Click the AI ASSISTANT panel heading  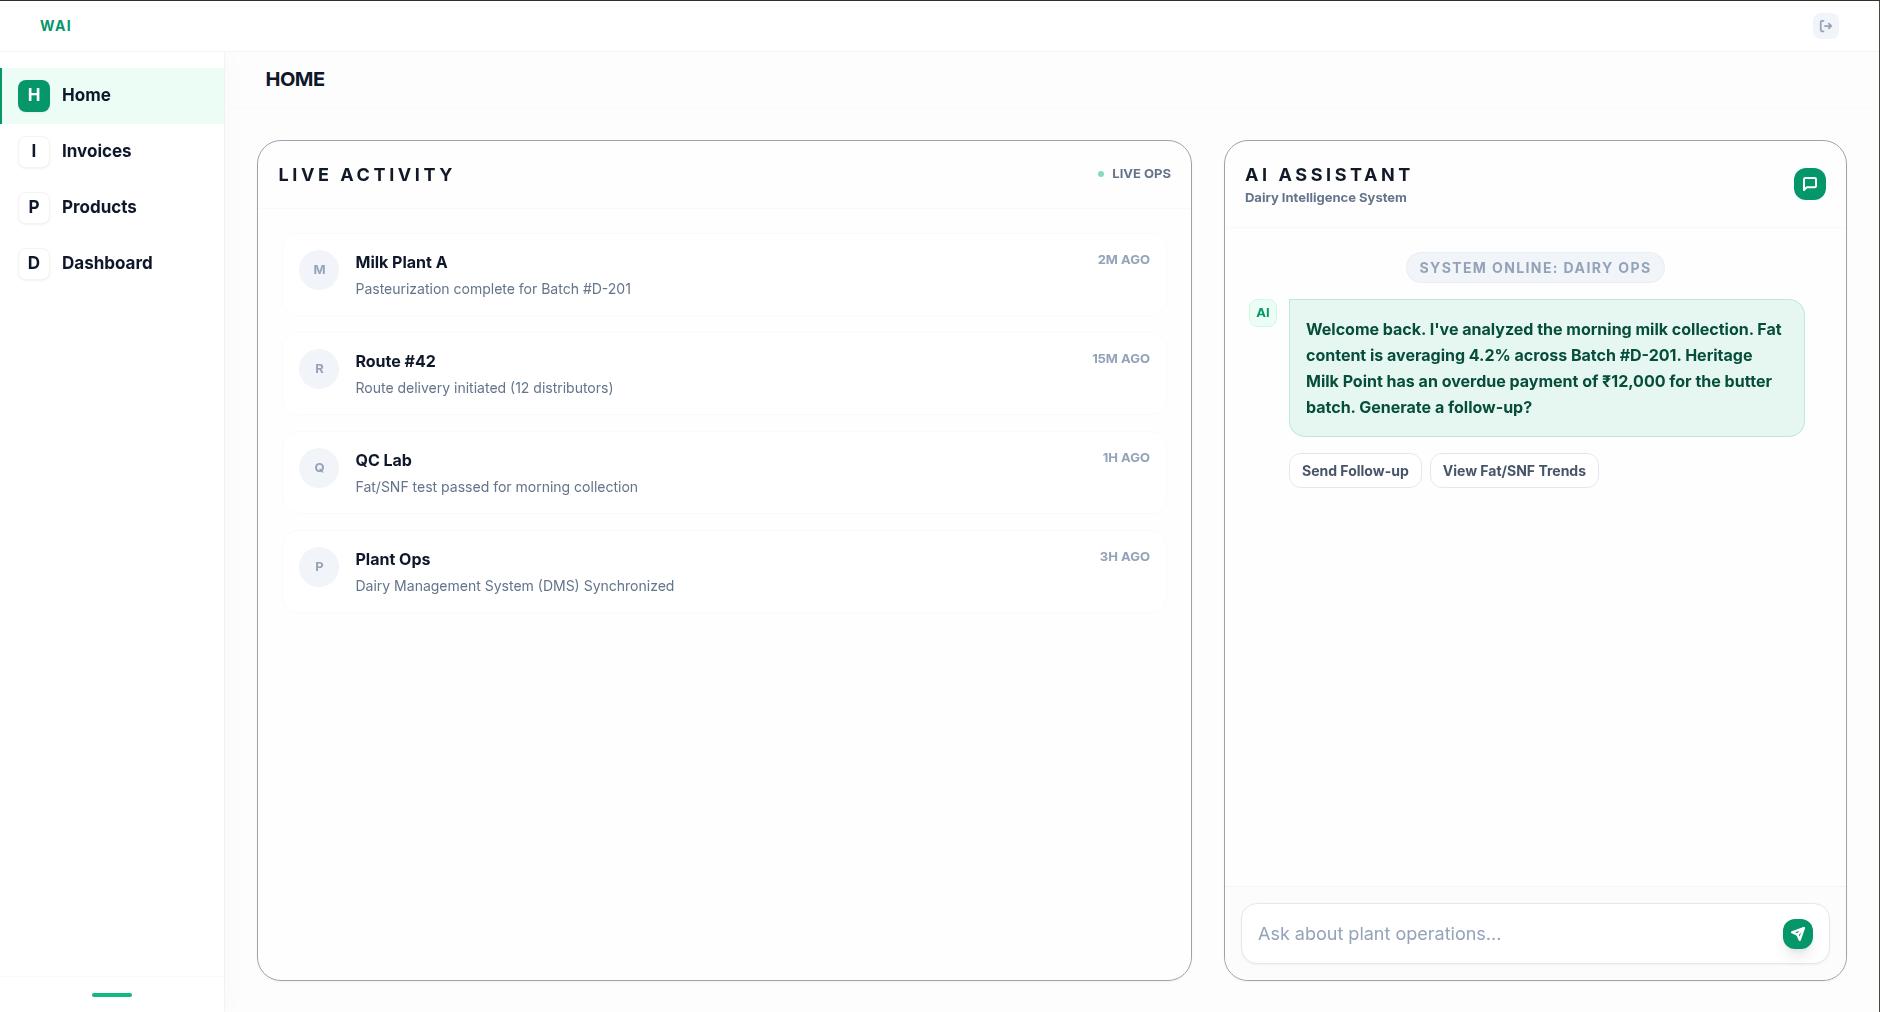[1328, 175]
